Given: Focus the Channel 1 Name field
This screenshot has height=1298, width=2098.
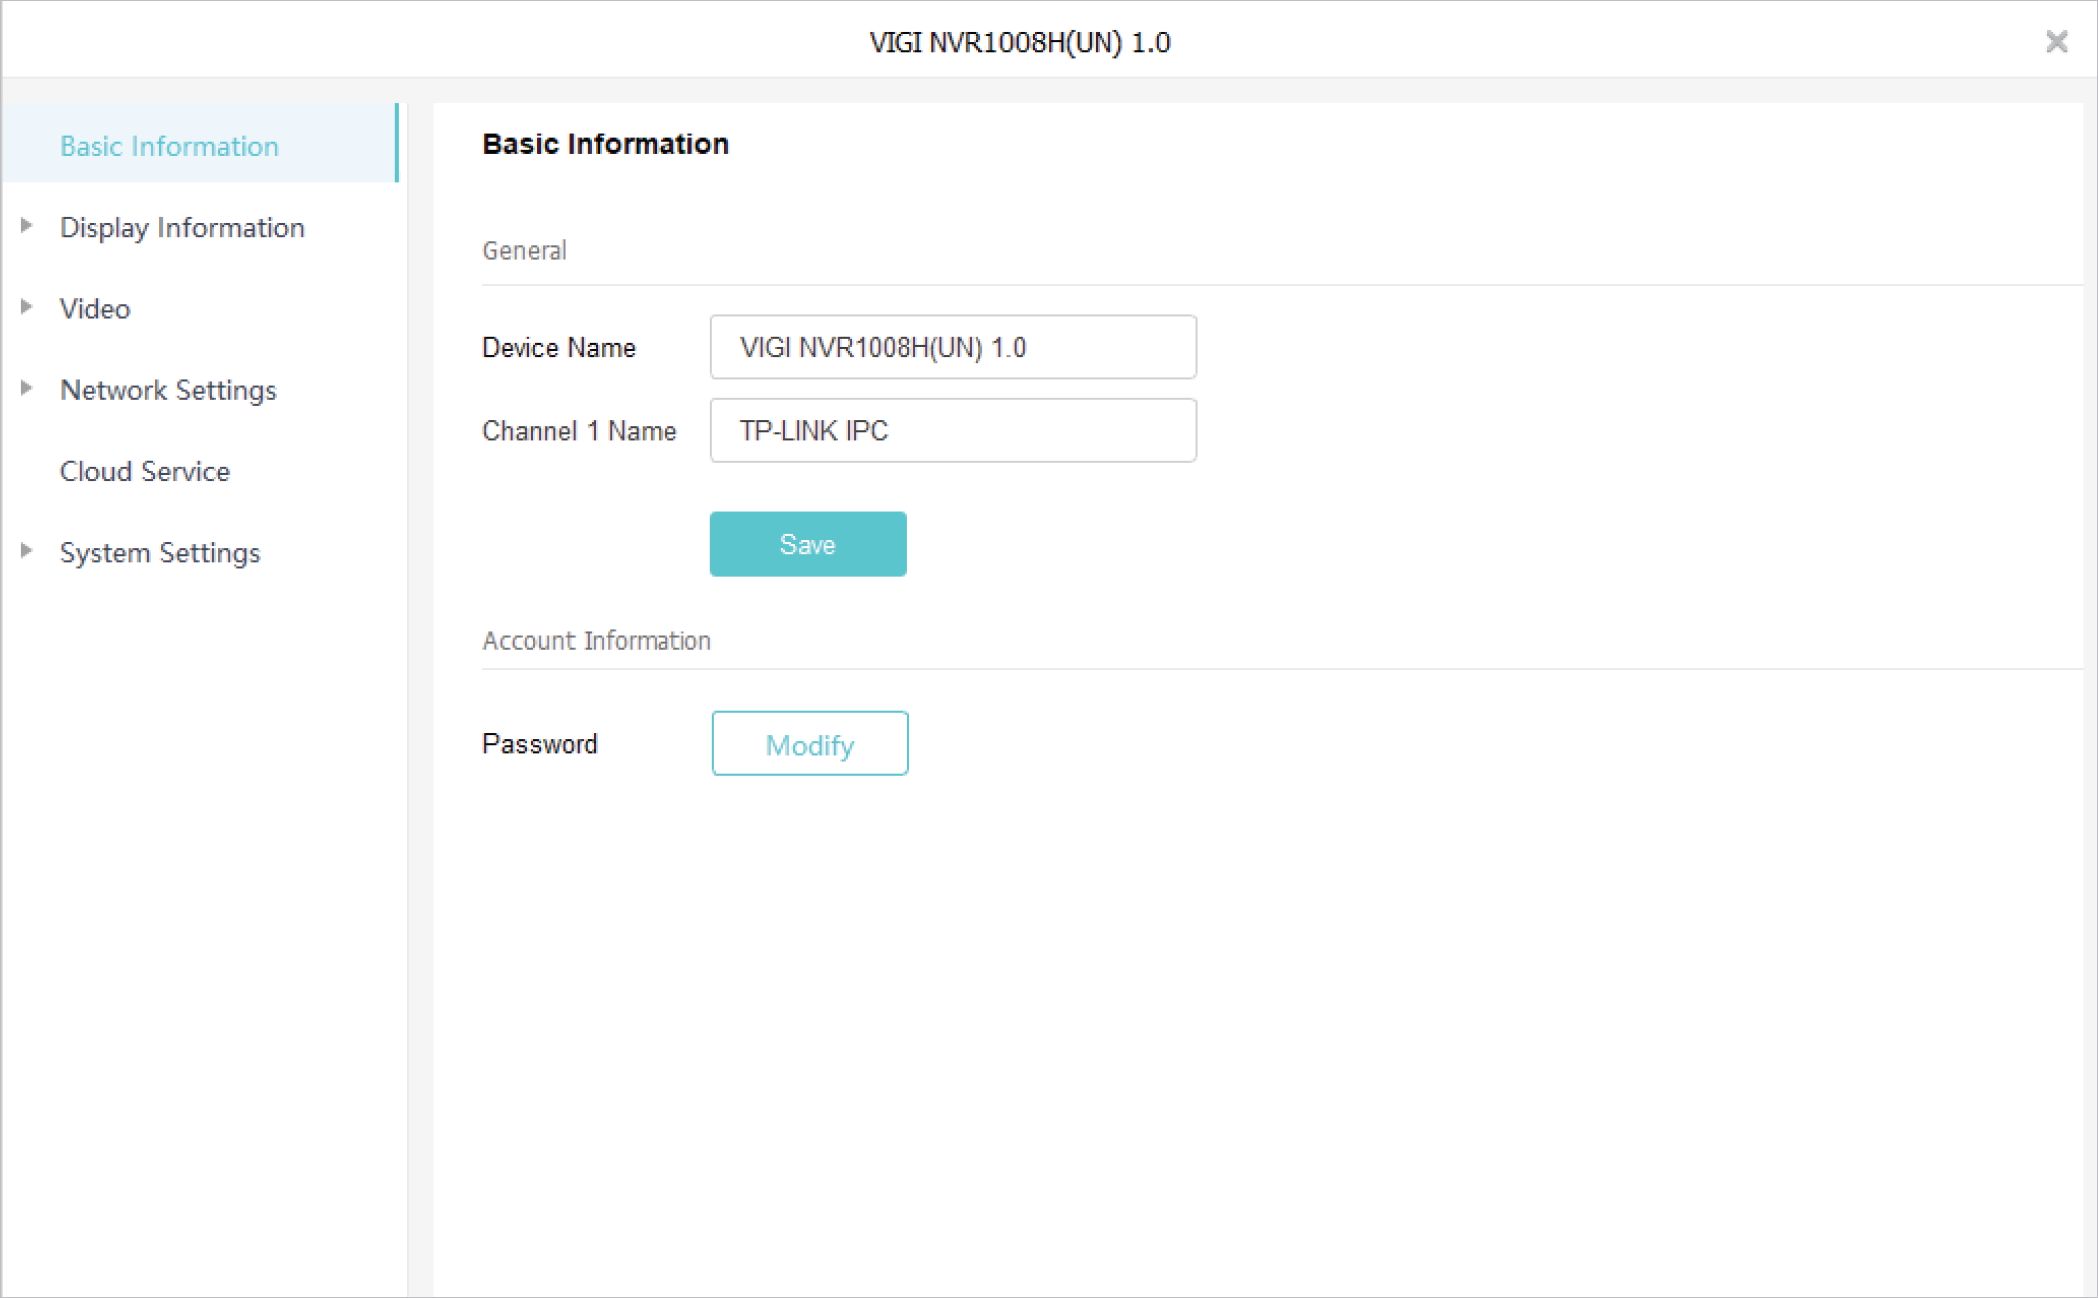Looking at the screenshot, I should click(x=952, y=431).
